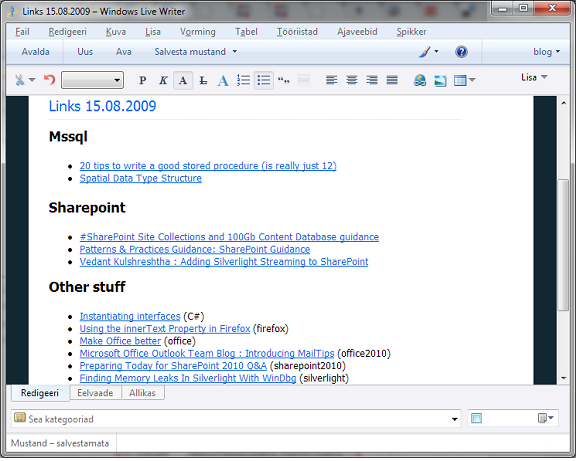Click the cut scissors icon
Screen dimensions: 579x461
click(x=20, y=80)
